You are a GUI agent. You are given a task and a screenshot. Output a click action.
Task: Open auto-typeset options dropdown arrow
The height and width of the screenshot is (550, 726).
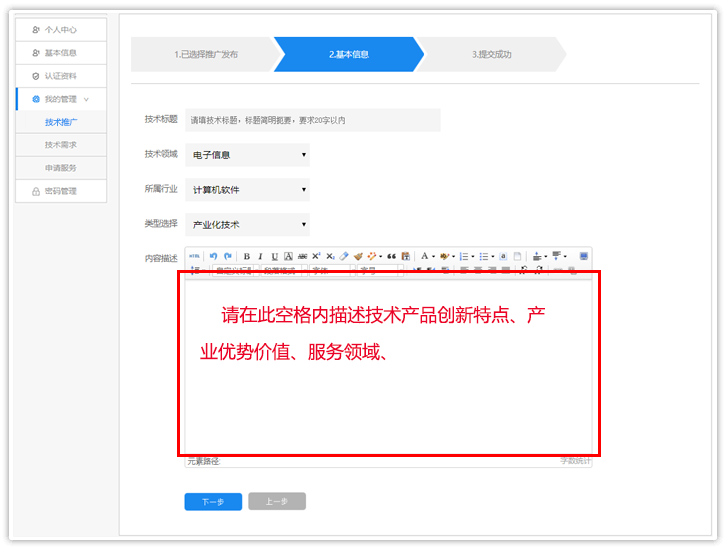pyautogui.click(x=381, y=256)
